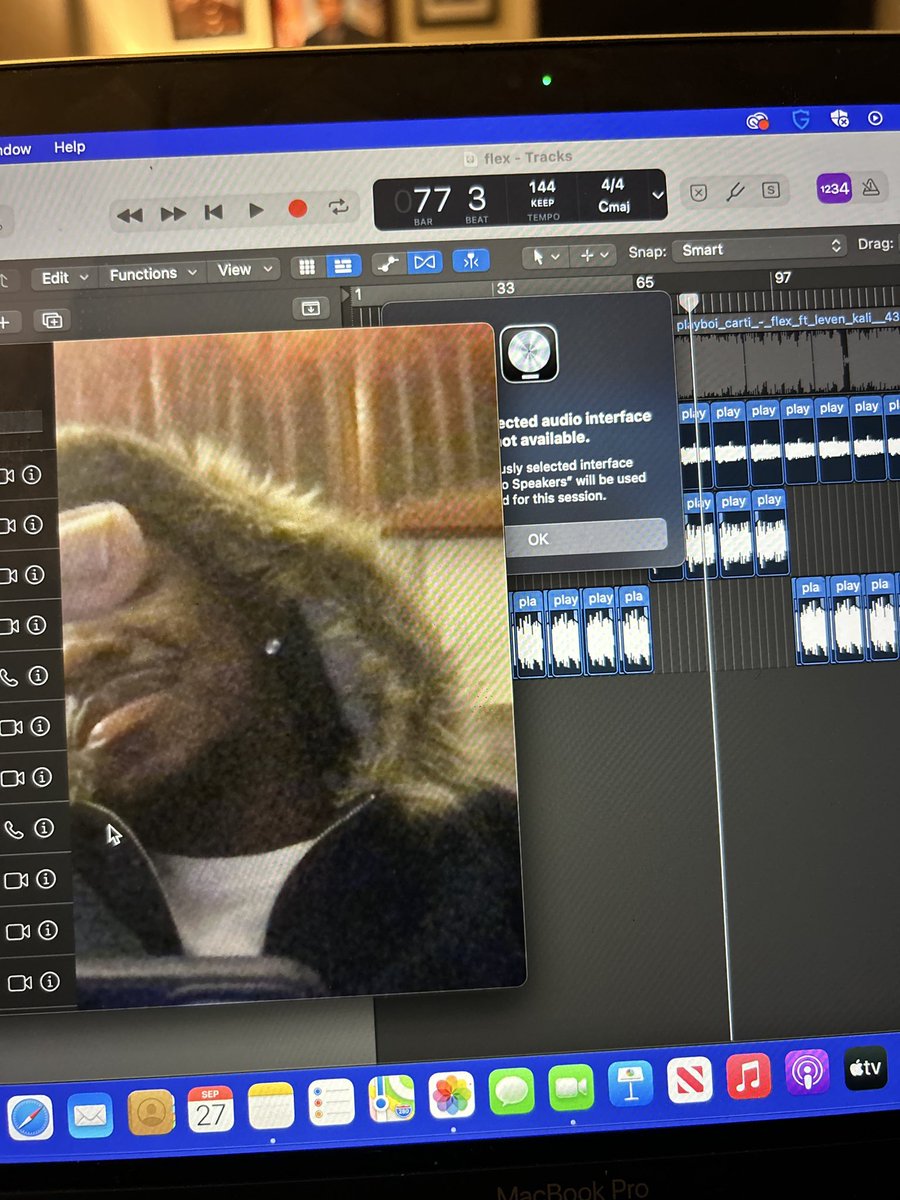Open the Edit menu in tracks area
Image resolution: width=900 pixels, height=1200 pixels.
point(65,278)
